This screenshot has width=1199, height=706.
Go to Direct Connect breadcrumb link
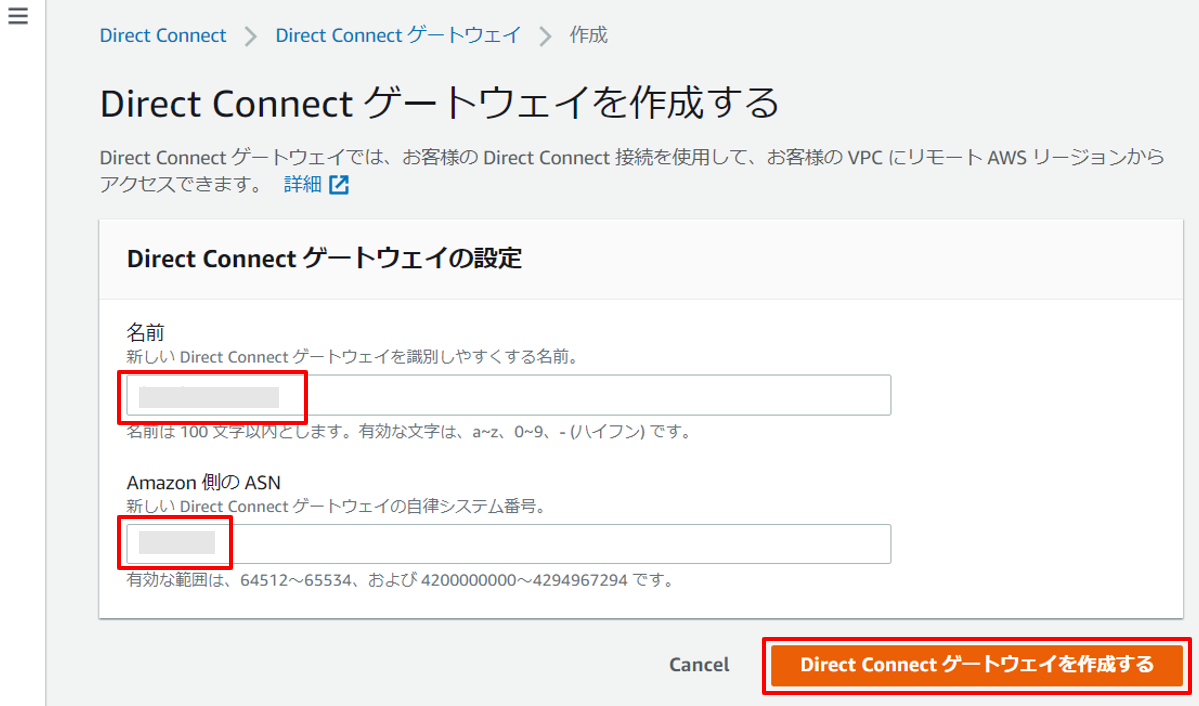click(163, 35)
